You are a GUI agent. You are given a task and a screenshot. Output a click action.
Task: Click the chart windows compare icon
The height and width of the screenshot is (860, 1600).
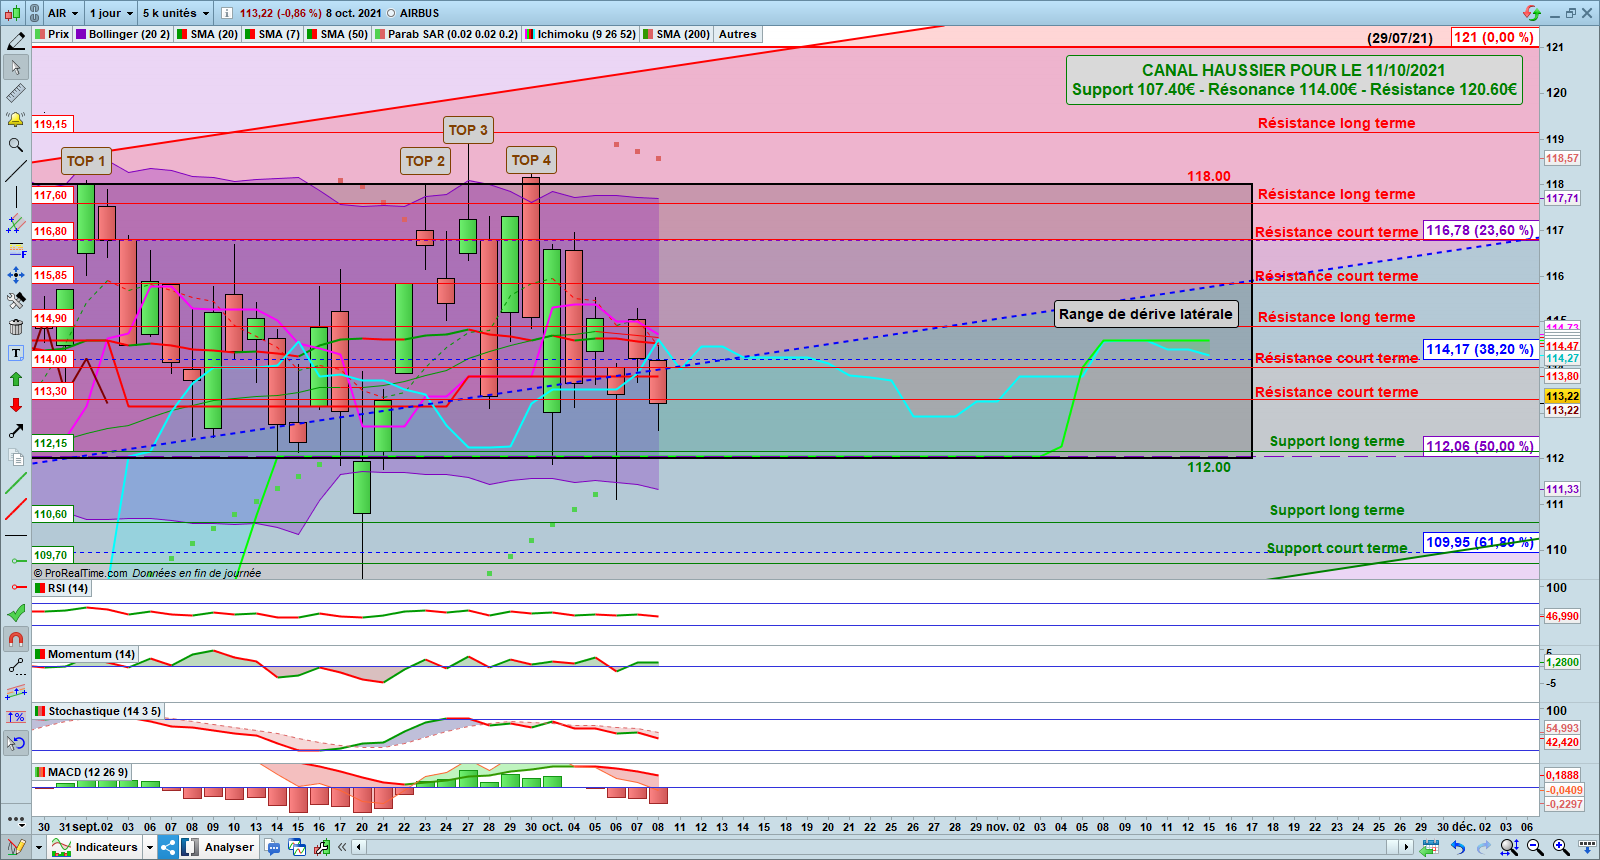coord(297,847)
